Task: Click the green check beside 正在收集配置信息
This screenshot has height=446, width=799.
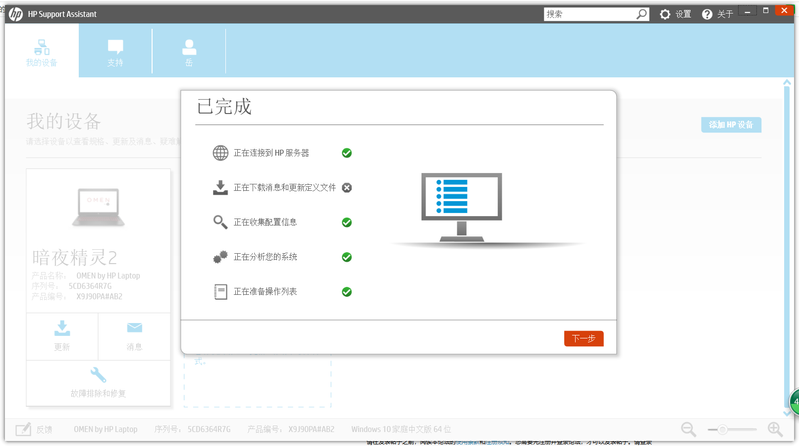Action: 347,222
